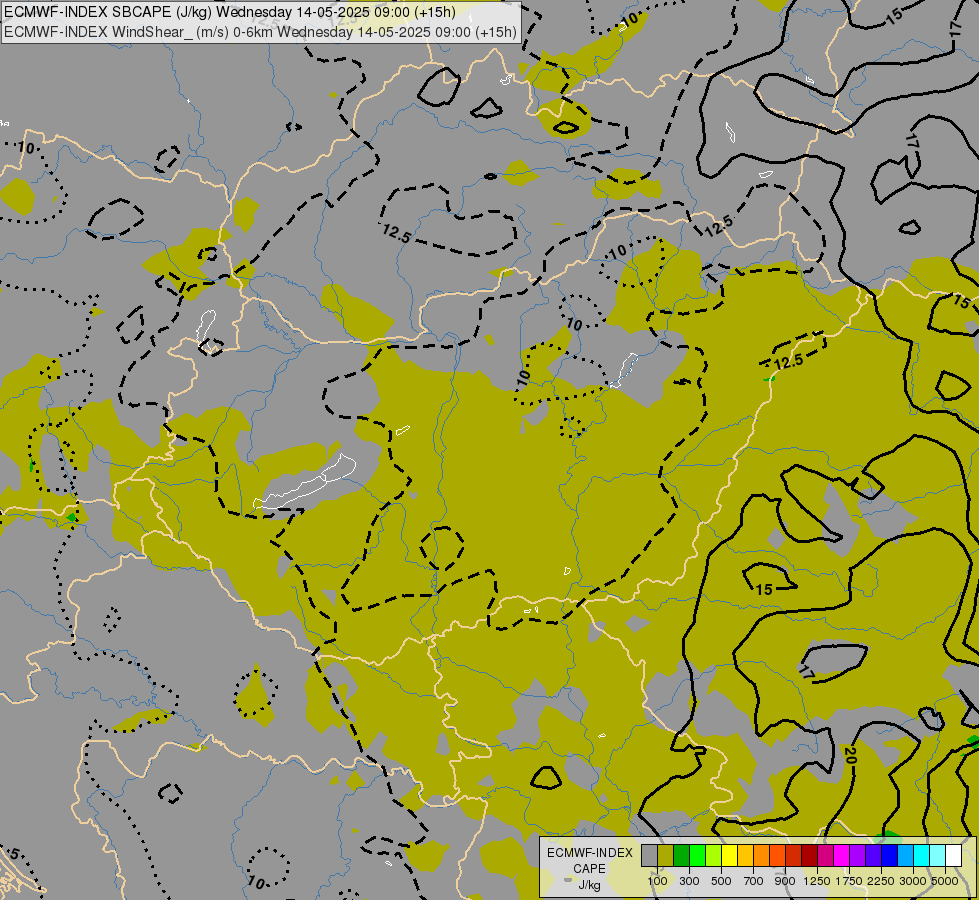
Task: Pick the amber swatch left of the 700 tick
Action: [x=745, y=856]
